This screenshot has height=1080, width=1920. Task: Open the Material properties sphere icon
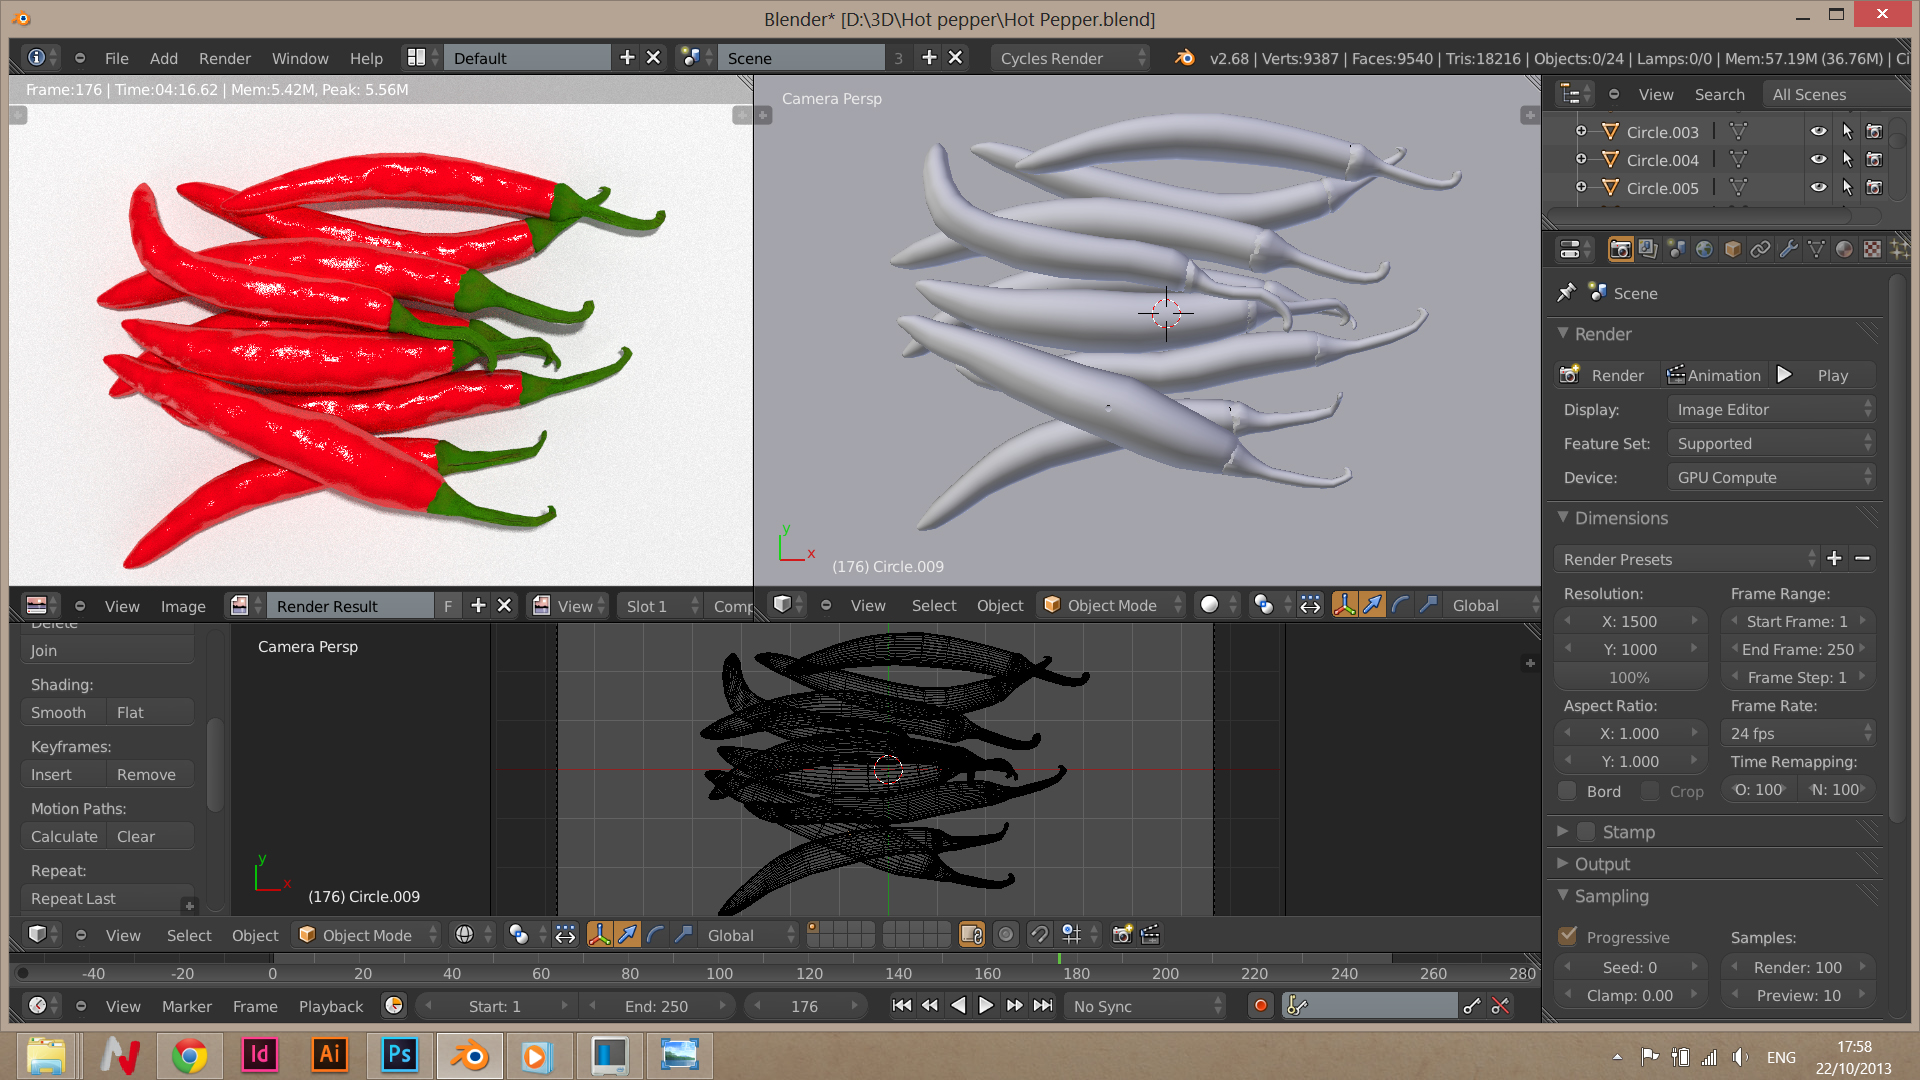[1845, 249]
